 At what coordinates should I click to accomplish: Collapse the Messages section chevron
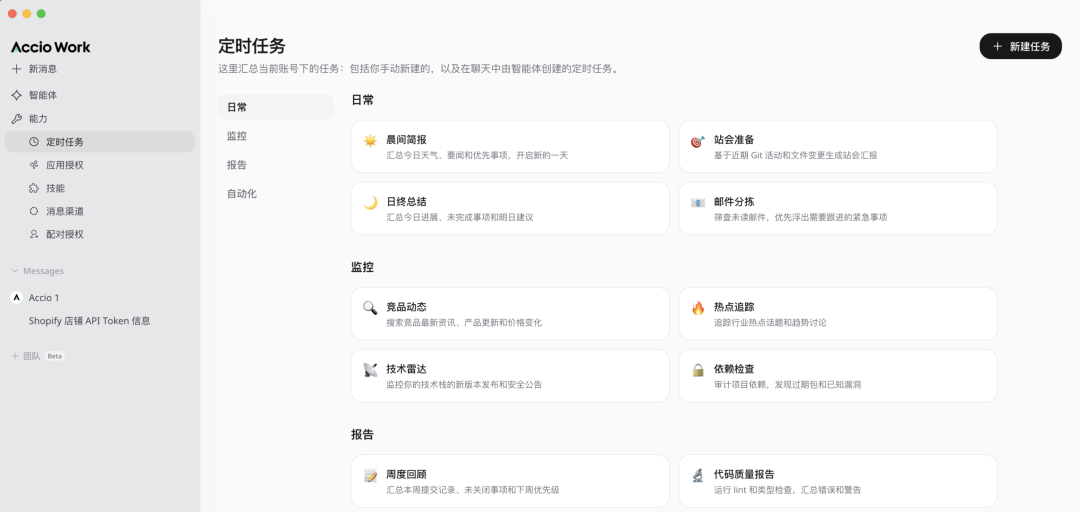pyautogui.click(x=15, y=271)
